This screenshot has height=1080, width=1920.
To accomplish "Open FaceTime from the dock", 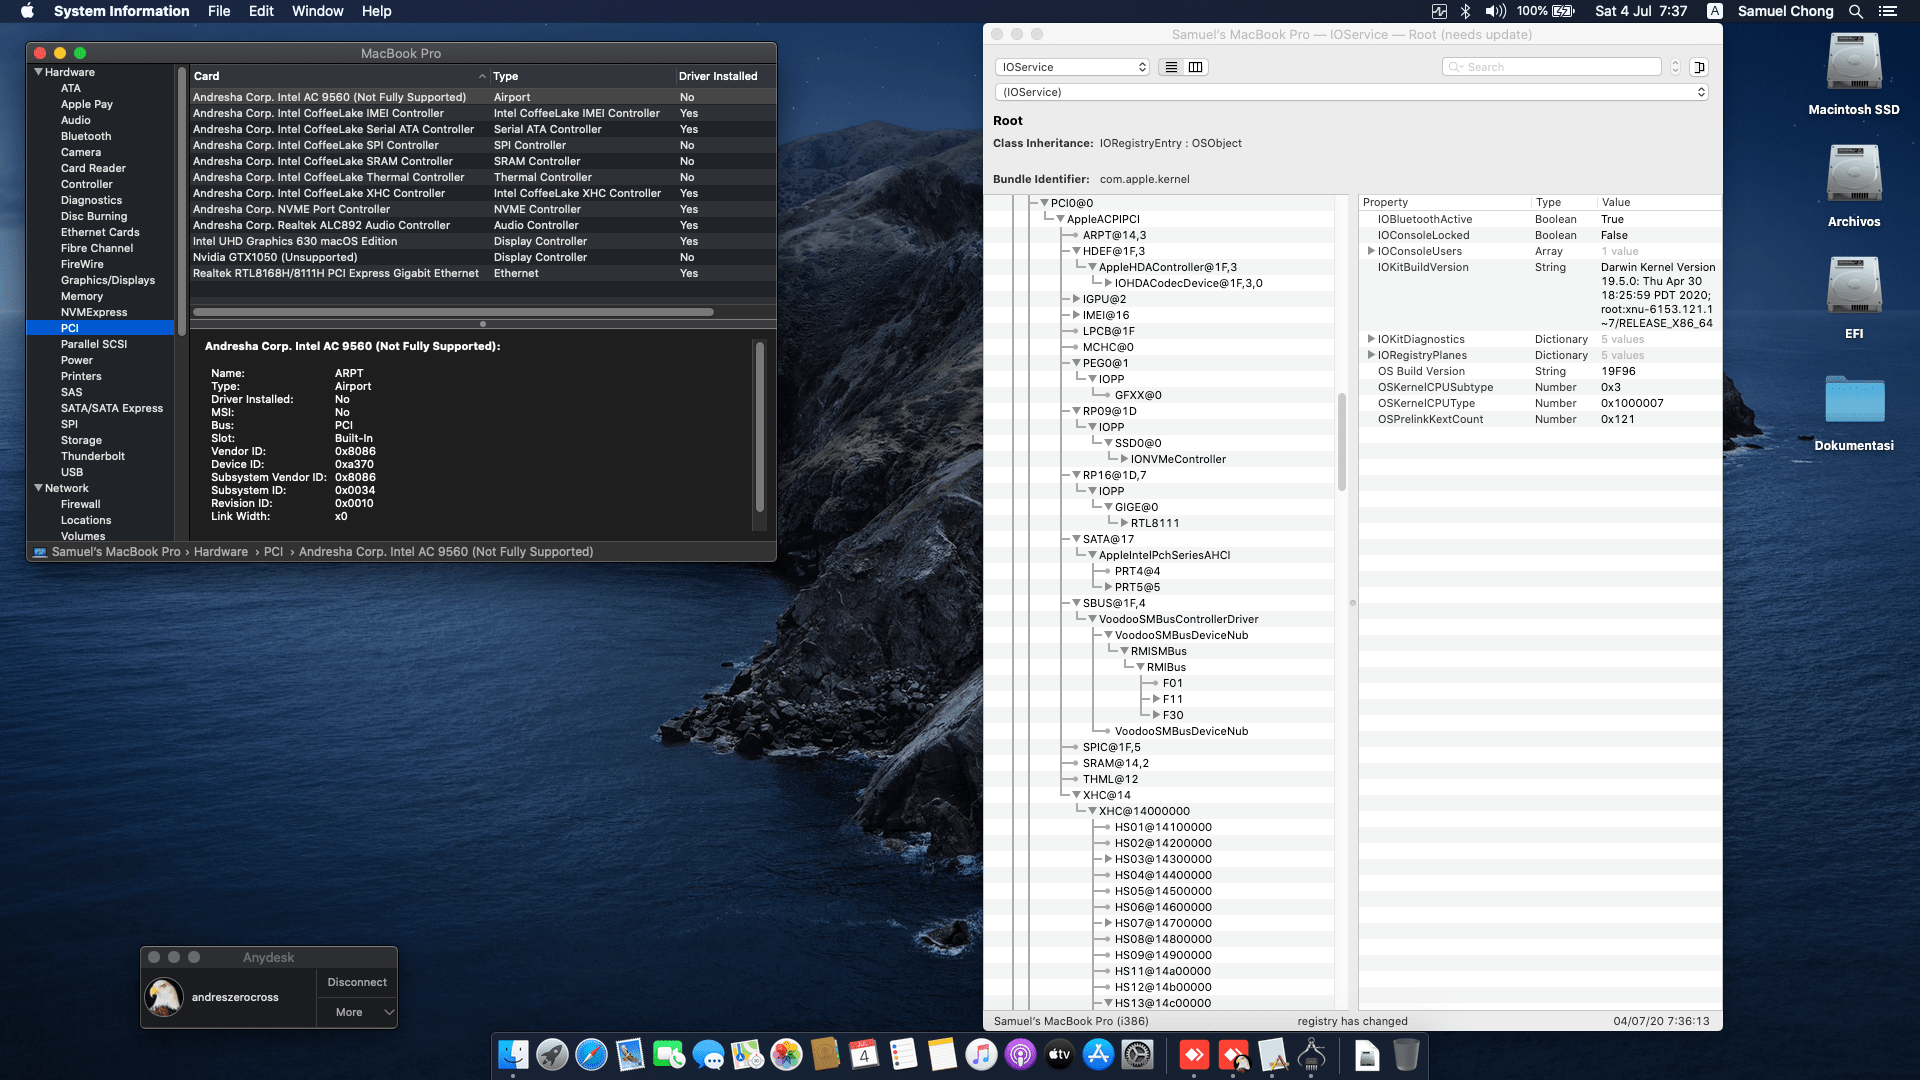I will click(669, 1054).
